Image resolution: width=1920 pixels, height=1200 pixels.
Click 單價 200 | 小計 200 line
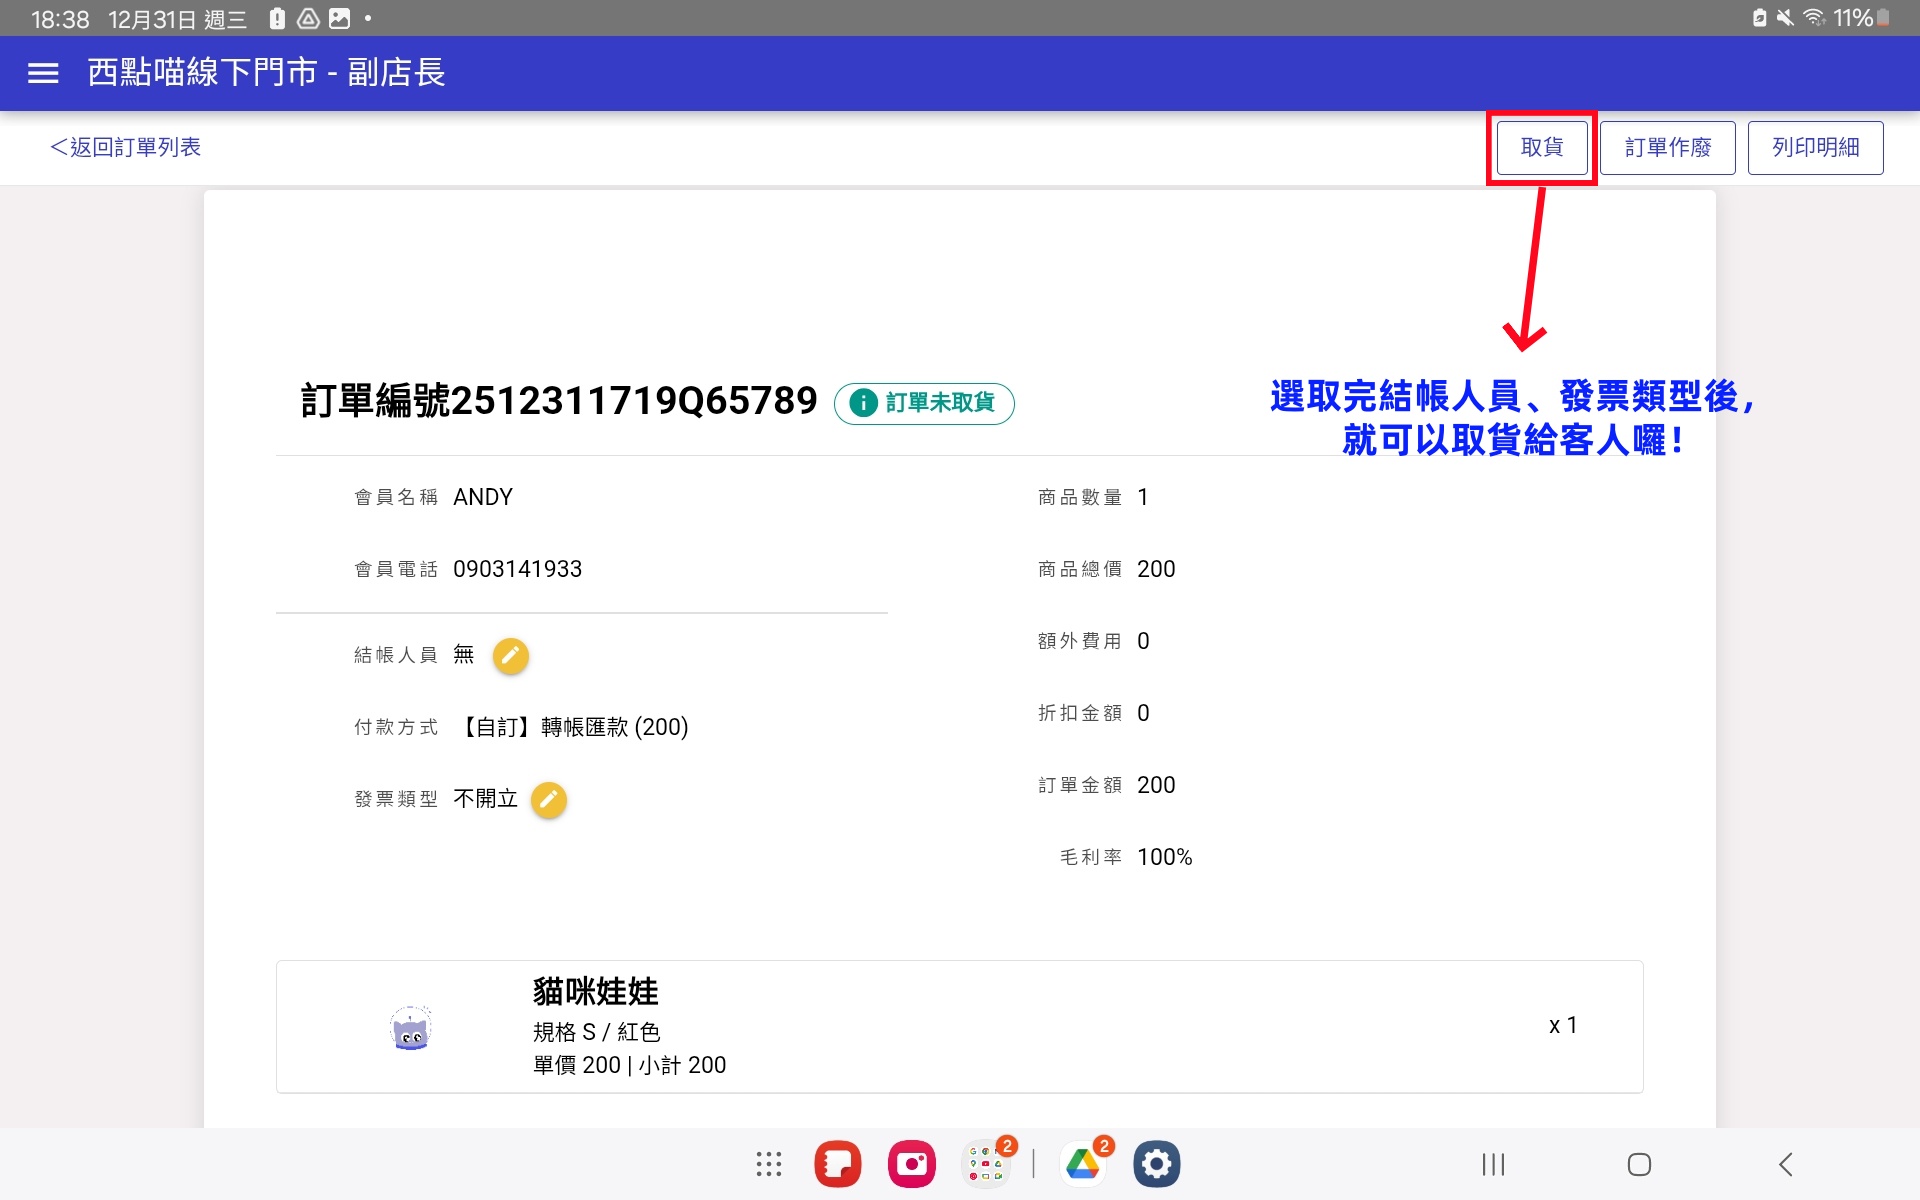(x=629, y=1065)
